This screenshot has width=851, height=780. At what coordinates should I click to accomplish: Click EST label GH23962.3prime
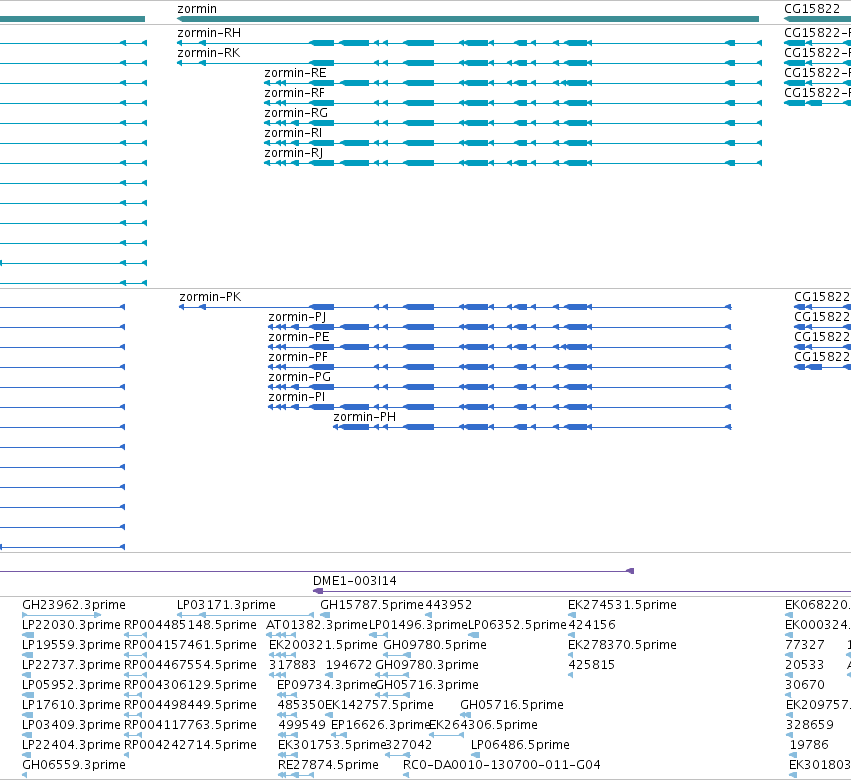tap(74, 605)
